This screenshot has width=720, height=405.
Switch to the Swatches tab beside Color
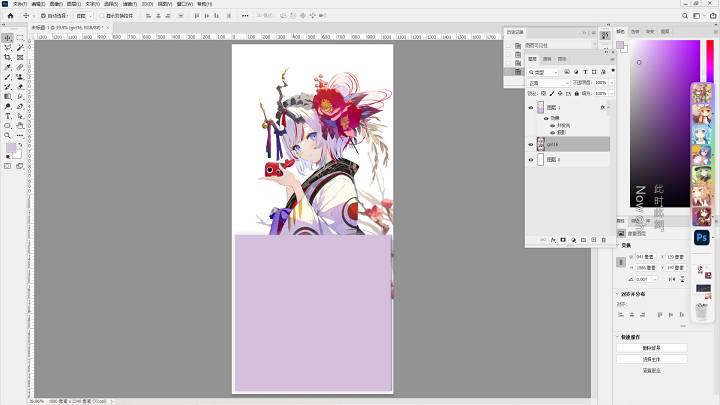635,32
